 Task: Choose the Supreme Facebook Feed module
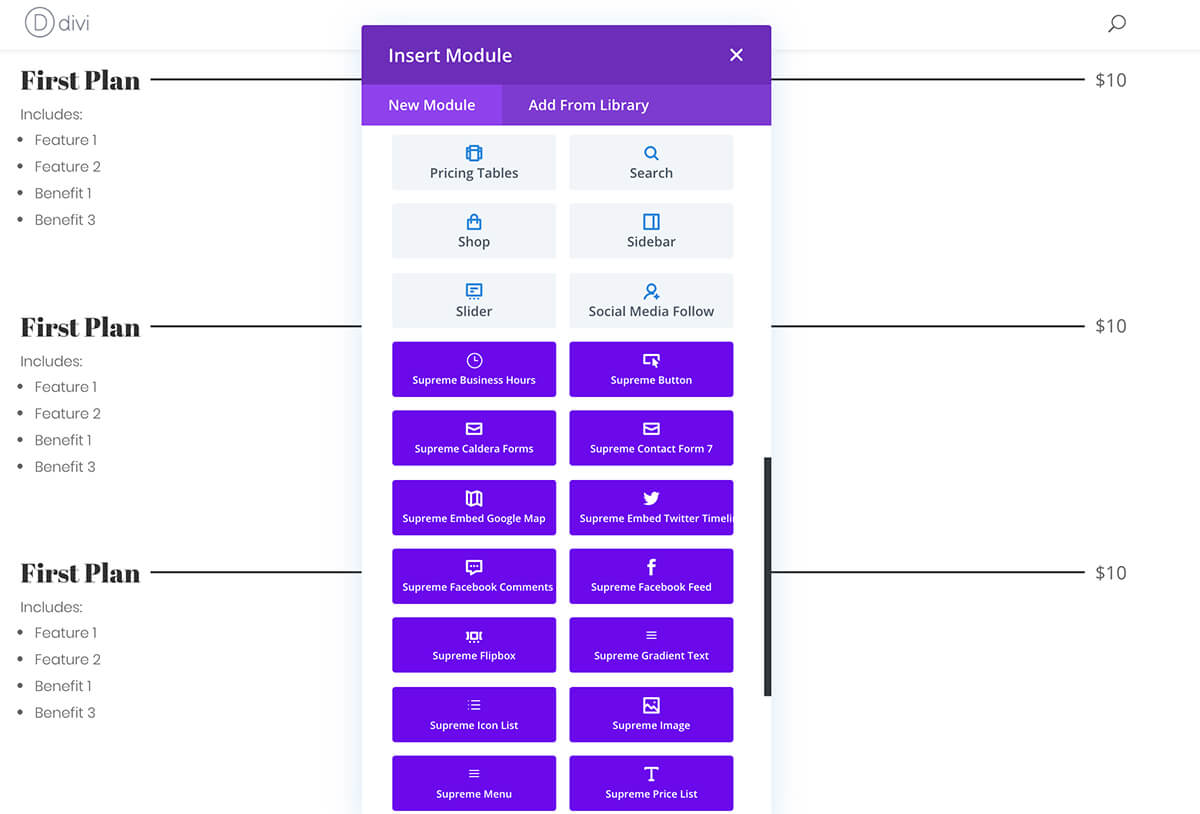pyautogui.click(x=651, y=576)
